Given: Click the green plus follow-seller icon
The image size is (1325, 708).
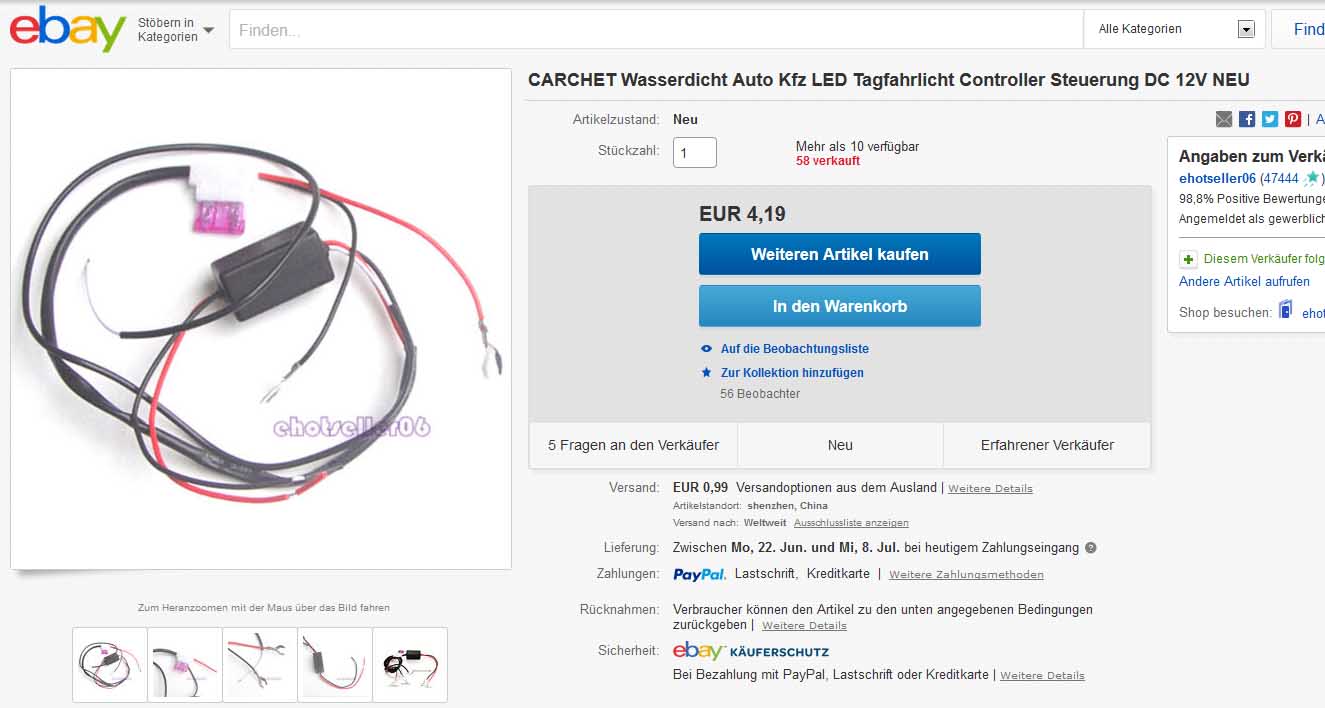Looking at the screenshot, I should 1188,259.
